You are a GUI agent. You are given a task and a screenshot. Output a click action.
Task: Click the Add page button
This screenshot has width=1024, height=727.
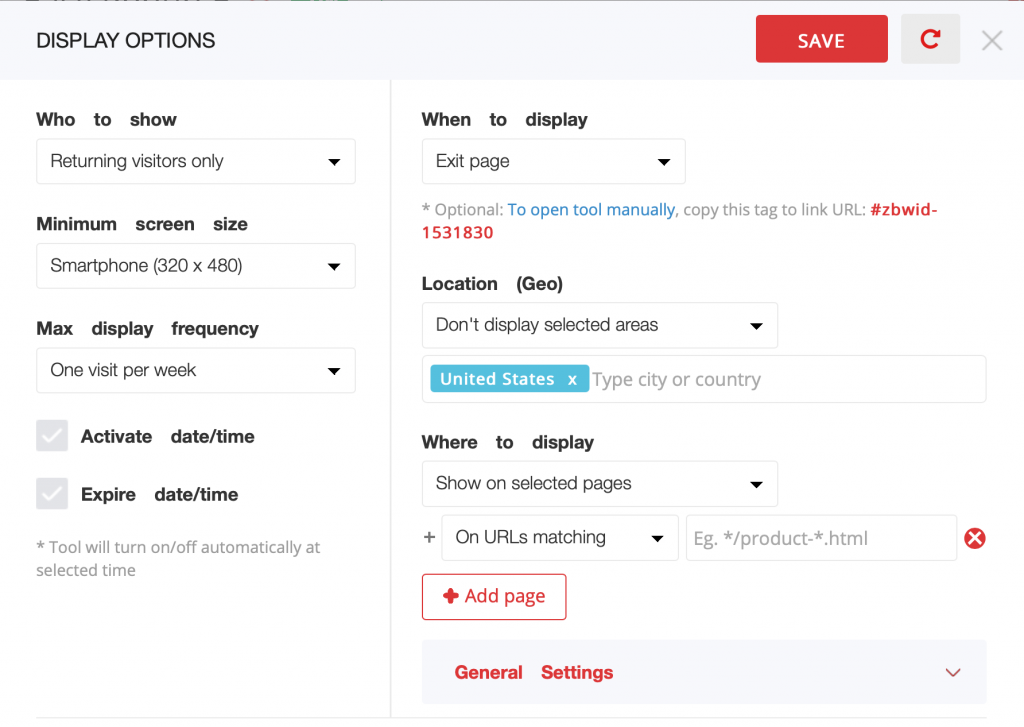pos(494,596)
